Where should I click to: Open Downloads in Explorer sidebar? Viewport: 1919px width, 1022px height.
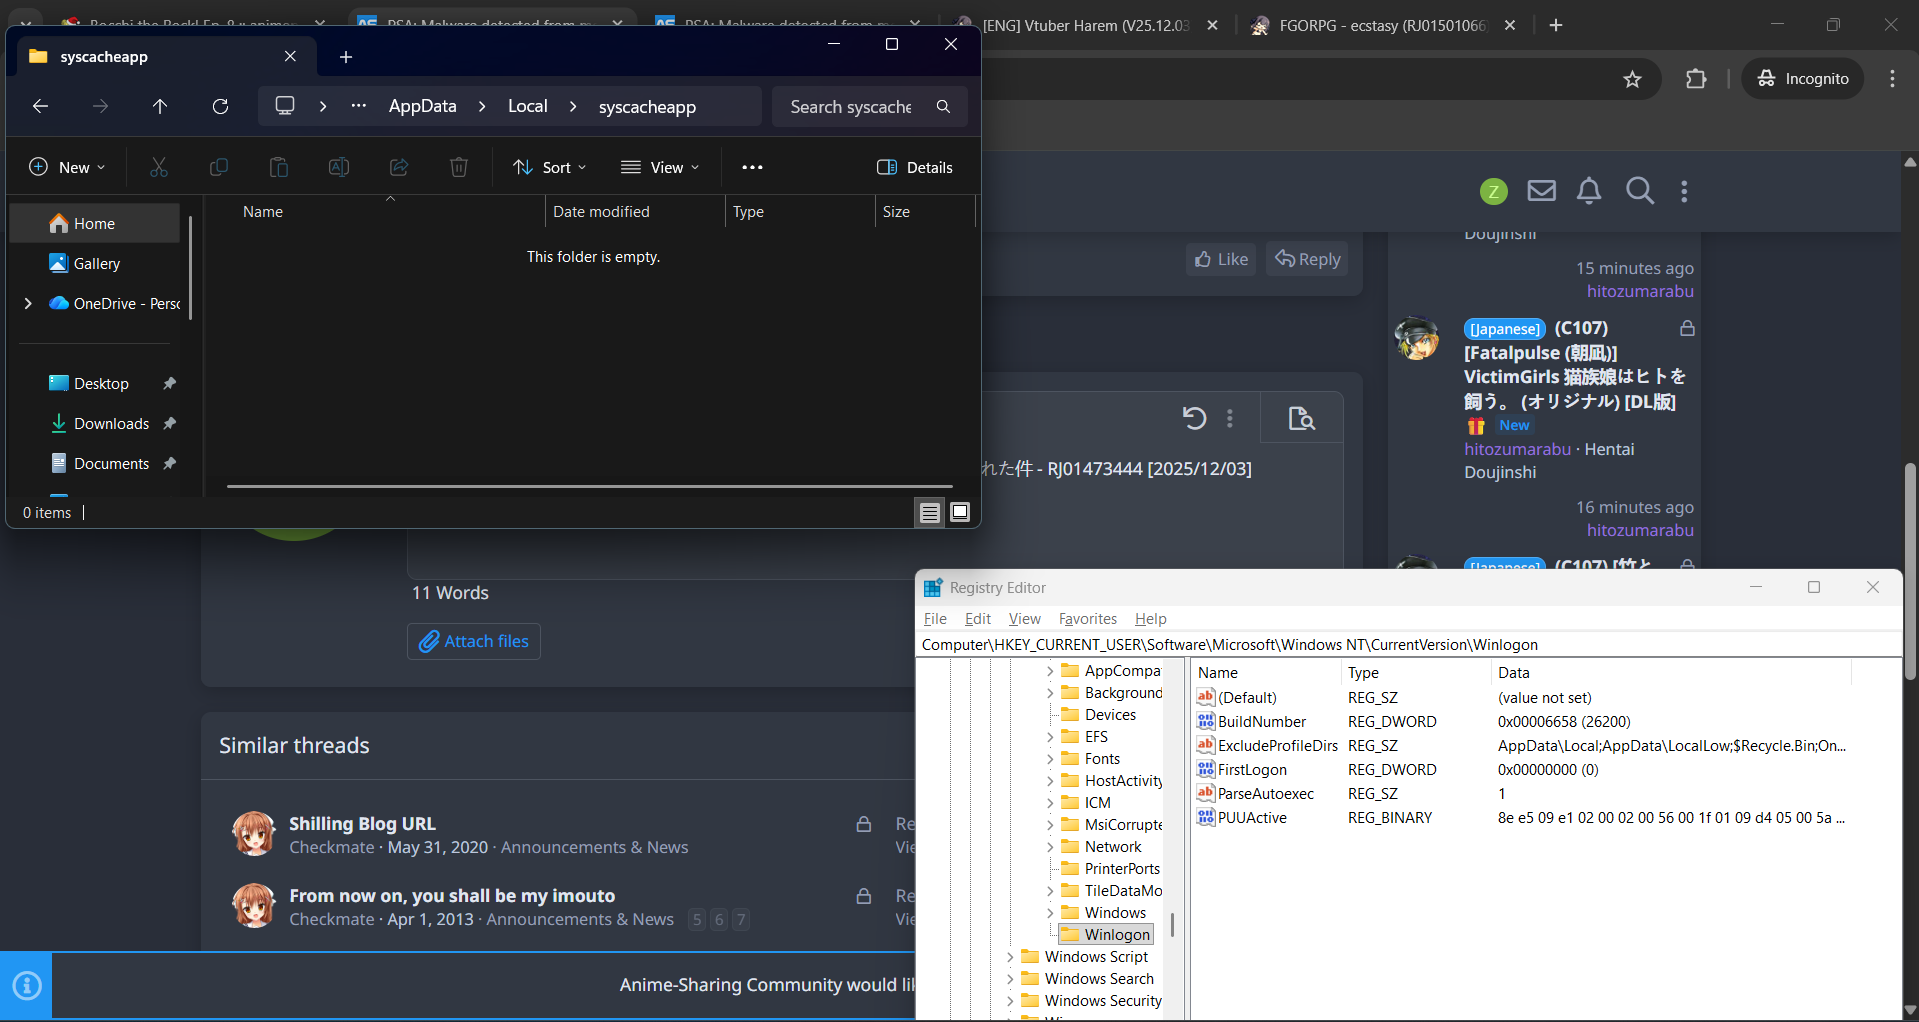point(111,423)
